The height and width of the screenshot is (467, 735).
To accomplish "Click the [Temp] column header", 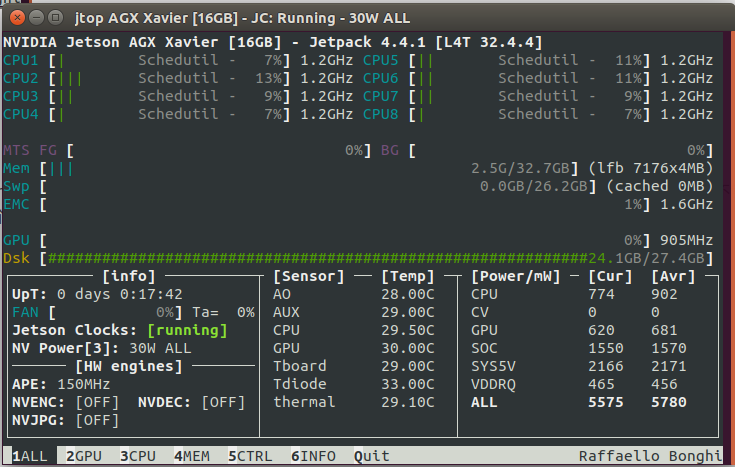I will [x=408, y=276].
